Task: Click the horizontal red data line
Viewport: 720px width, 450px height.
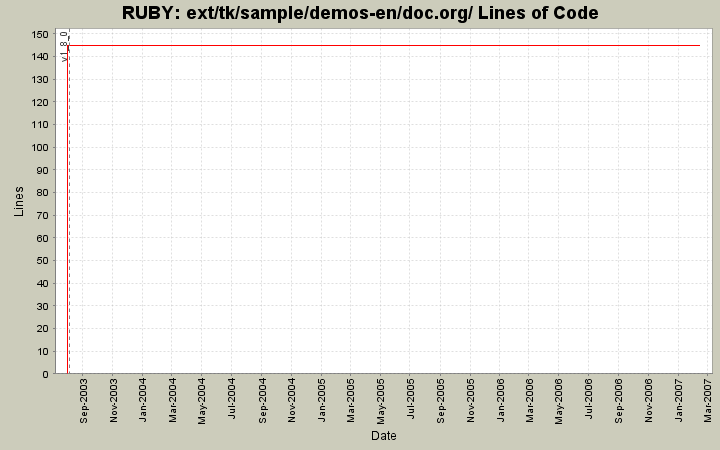Action: (x=384, y=45)
